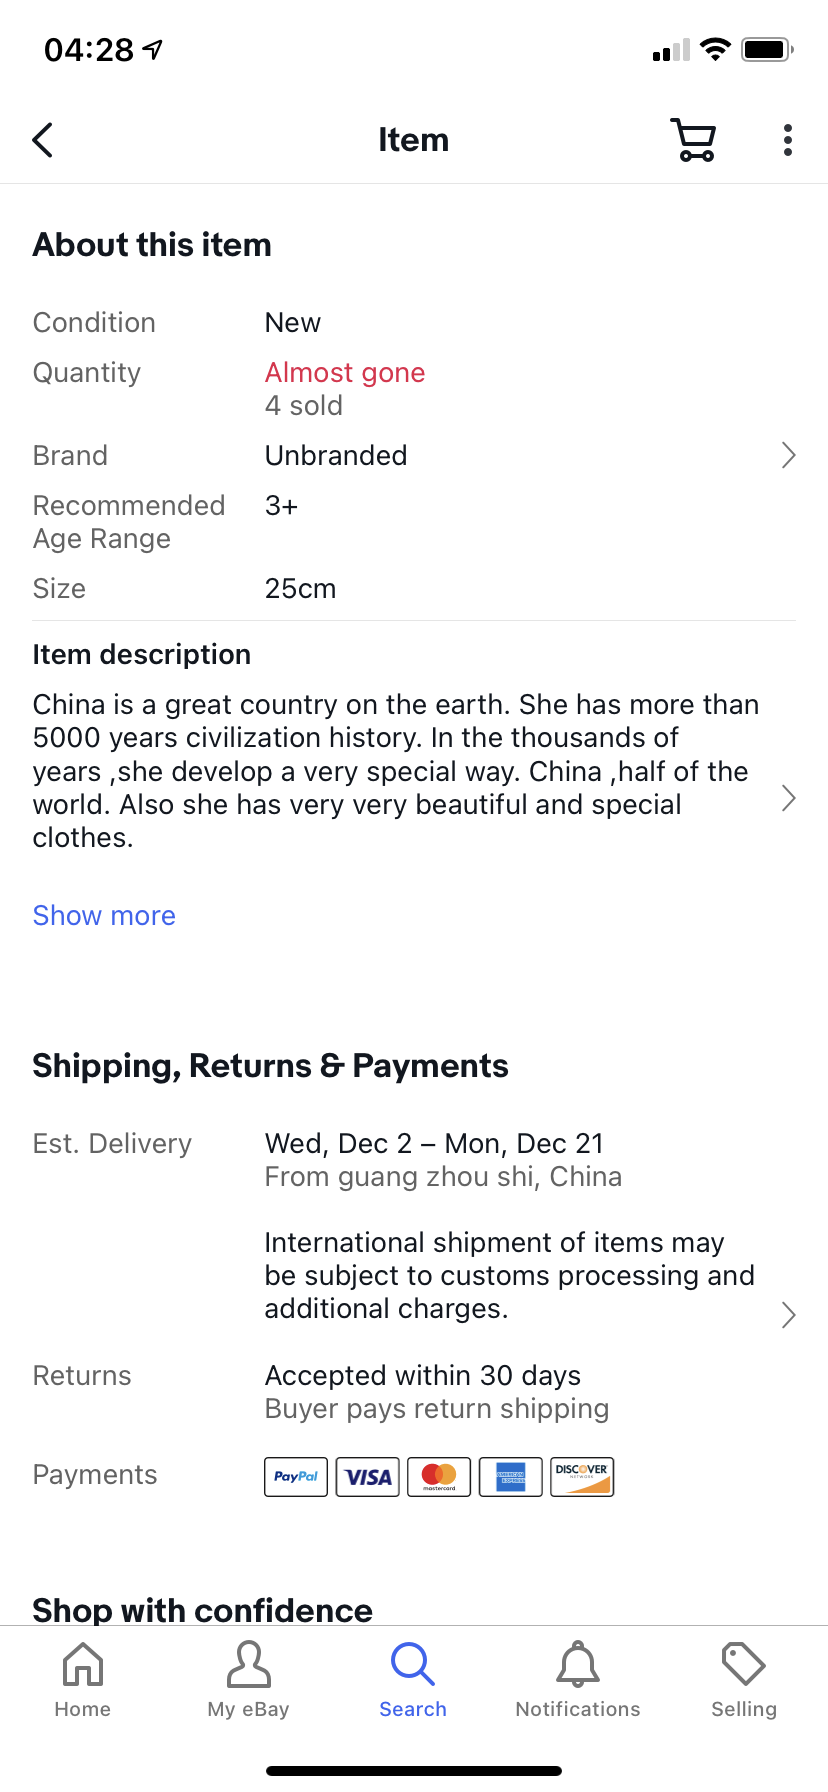Switch to the Selling tab
Image resolution: width=828 pixels, height=1792 pixels.
coord(744,1680)
